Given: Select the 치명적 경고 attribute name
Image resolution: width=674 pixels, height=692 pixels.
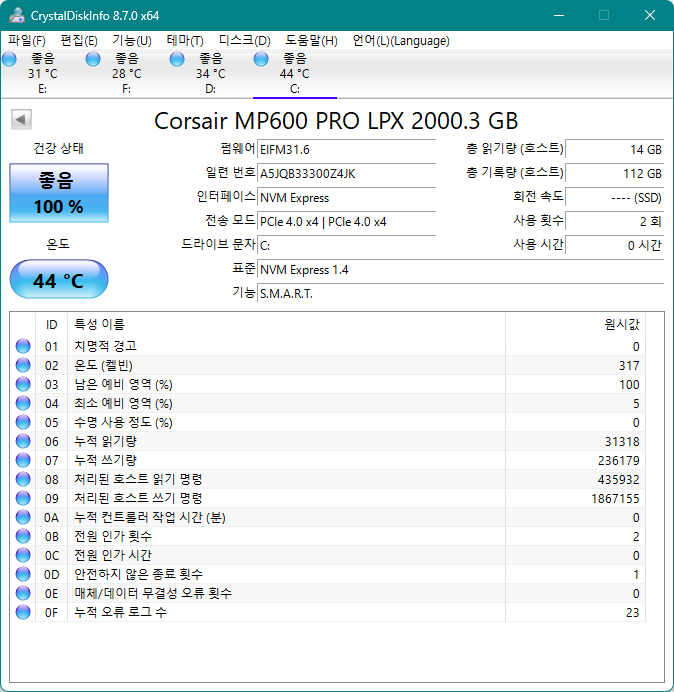Looking at the screenshot, I should coord(105,346).
